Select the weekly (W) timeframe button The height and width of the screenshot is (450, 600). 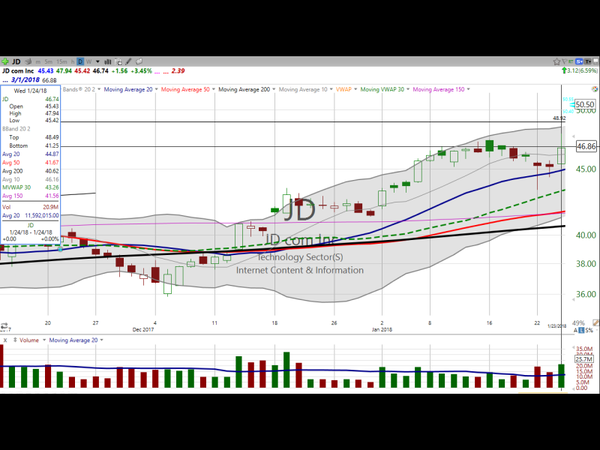[89, 62]
